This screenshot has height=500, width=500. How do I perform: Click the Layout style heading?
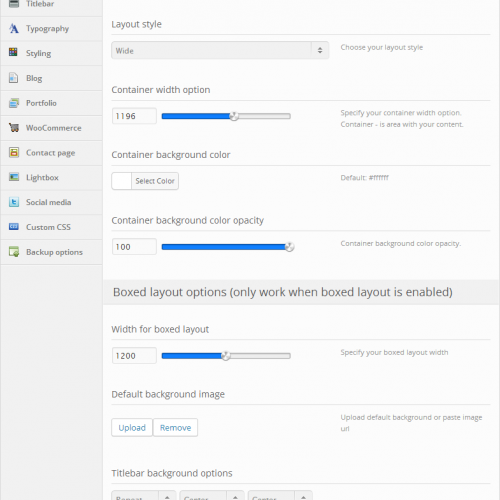(x=136, y=24)
